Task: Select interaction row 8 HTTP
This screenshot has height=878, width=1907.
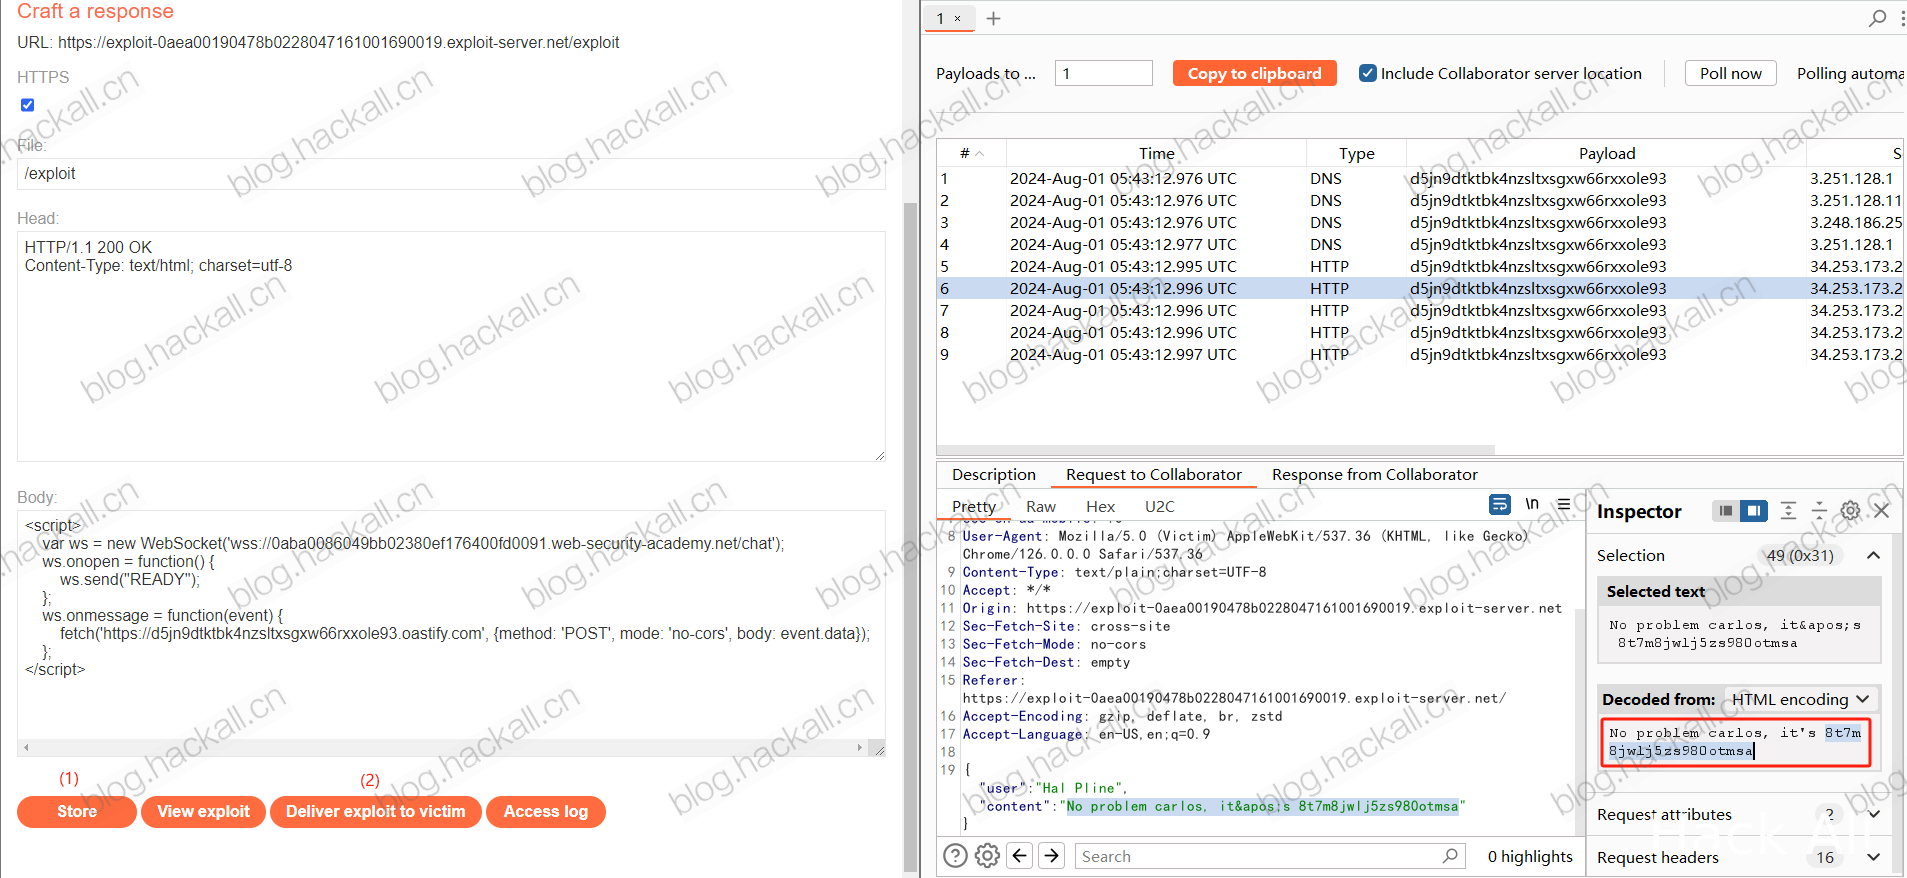Action: (x=1420, y=332)
